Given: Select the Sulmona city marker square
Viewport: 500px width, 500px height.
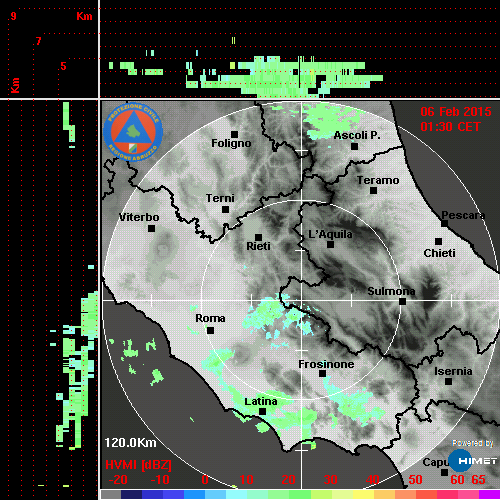Looking at the screenshot, I should coord(402,301).
